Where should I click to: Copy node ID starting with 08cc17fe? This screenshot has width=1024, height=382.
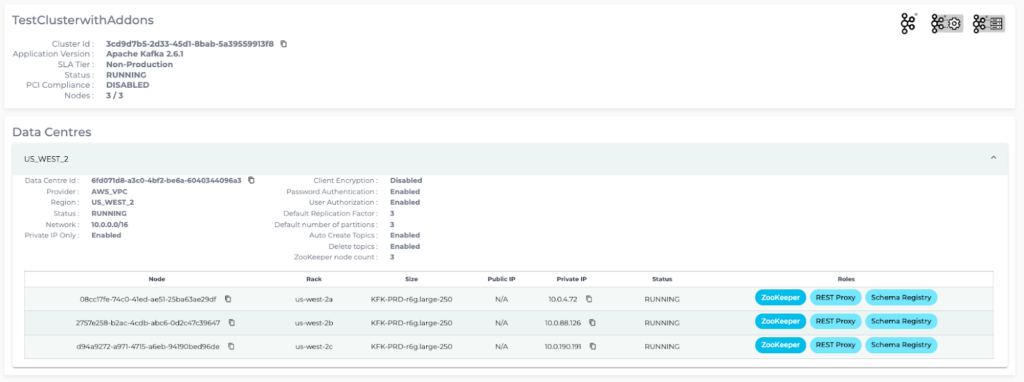228,299
